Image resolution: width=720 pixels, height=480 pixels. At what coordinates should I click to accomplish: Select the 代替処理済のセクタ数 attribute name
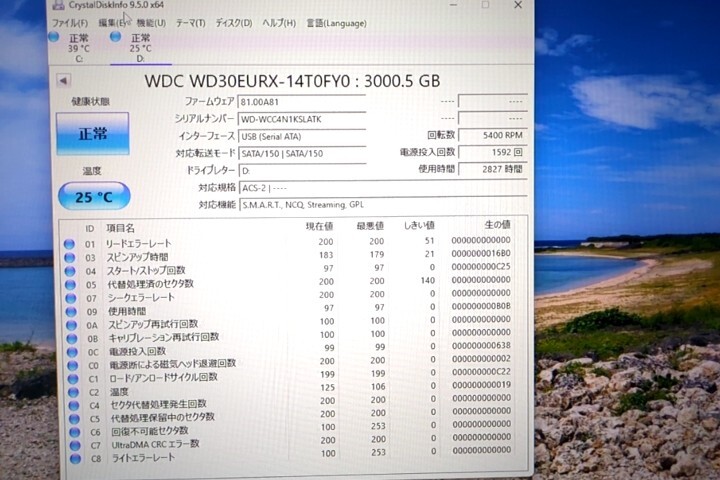[150, 284]
